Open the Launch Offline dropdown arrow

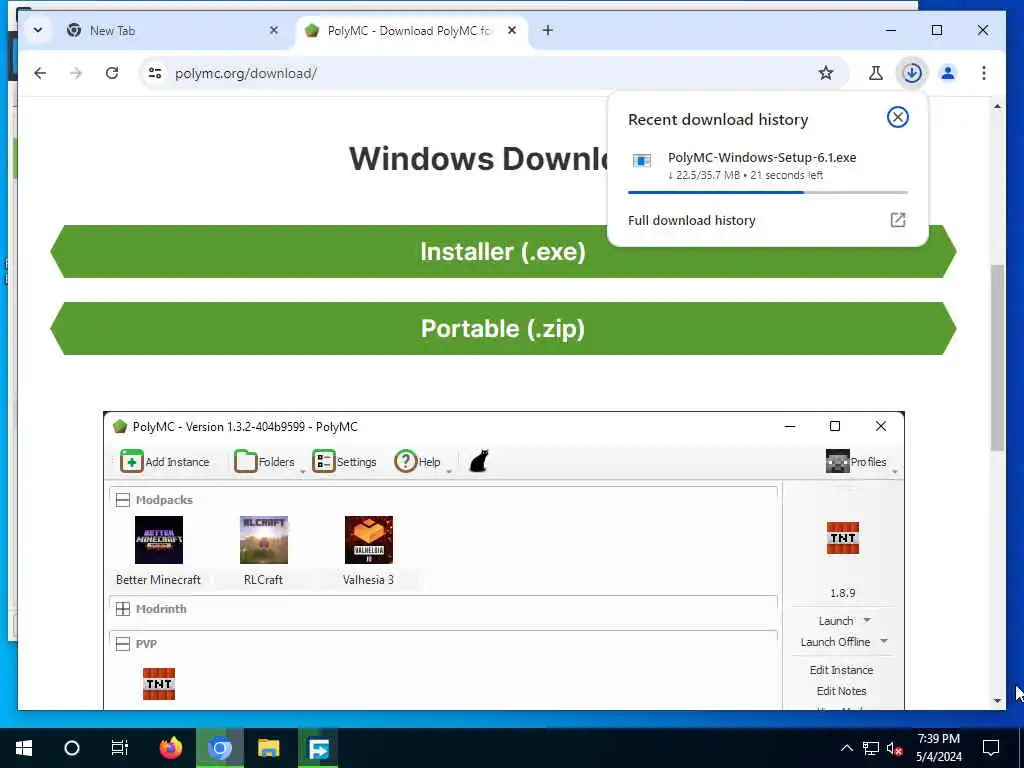coord(884,641)
